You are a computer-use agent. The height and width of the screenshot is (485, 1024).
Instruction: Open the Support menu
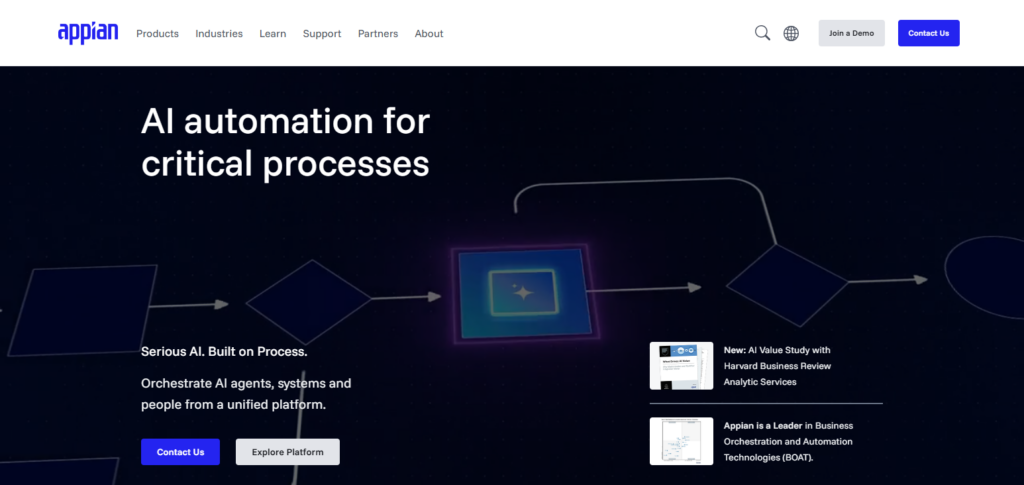point(322,33)
